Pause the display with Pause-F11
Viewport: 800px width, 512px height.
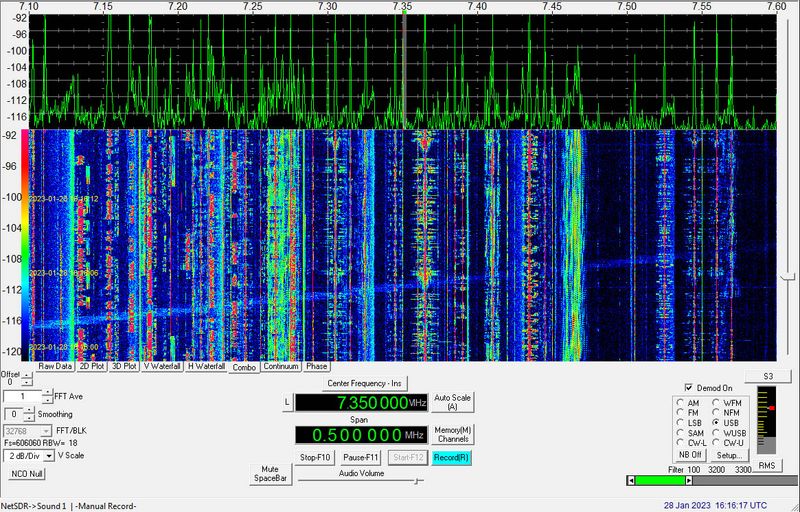(x=361, y=457)
